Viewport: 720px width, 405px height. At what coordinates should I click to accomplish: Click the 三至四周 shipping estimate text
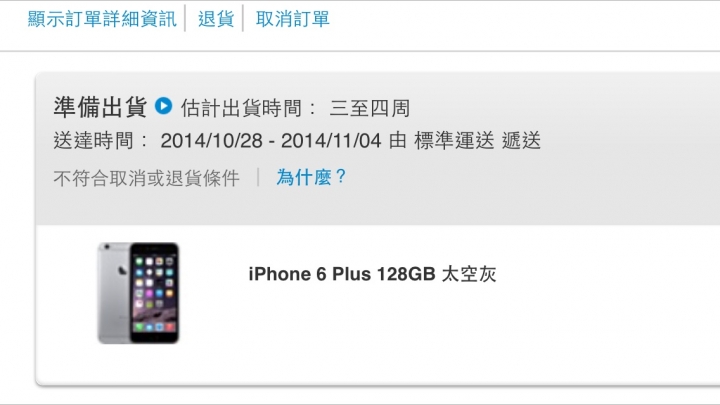coord(370,108)
